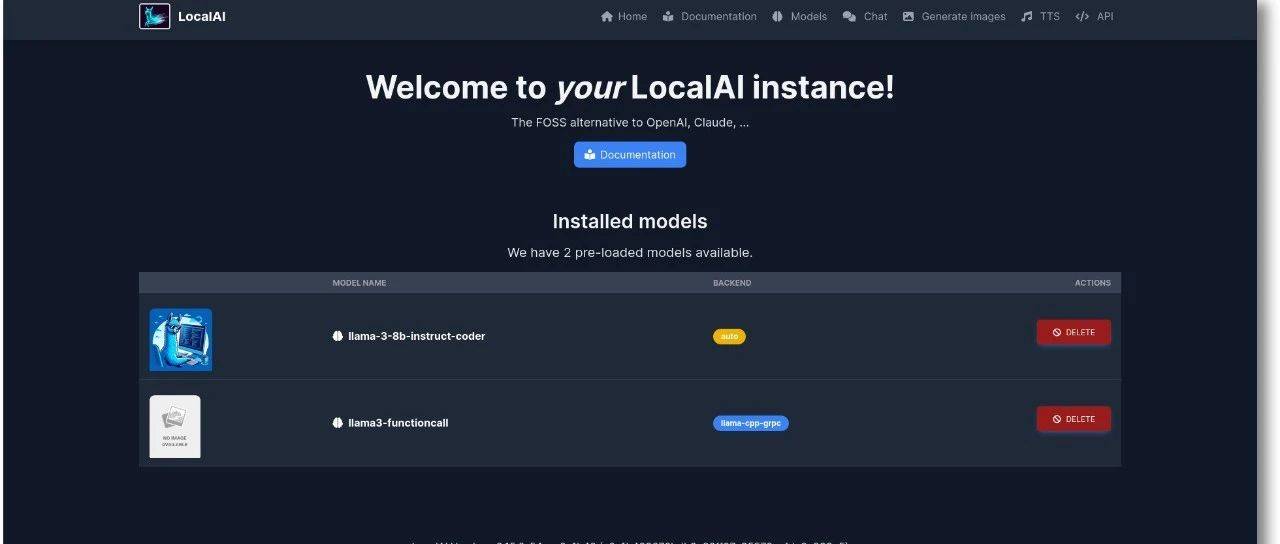Image resolution: width=1280 pixels, height=544 pixels.
Task: Click the LocalAI brand name text
Action: click(201, 17)
